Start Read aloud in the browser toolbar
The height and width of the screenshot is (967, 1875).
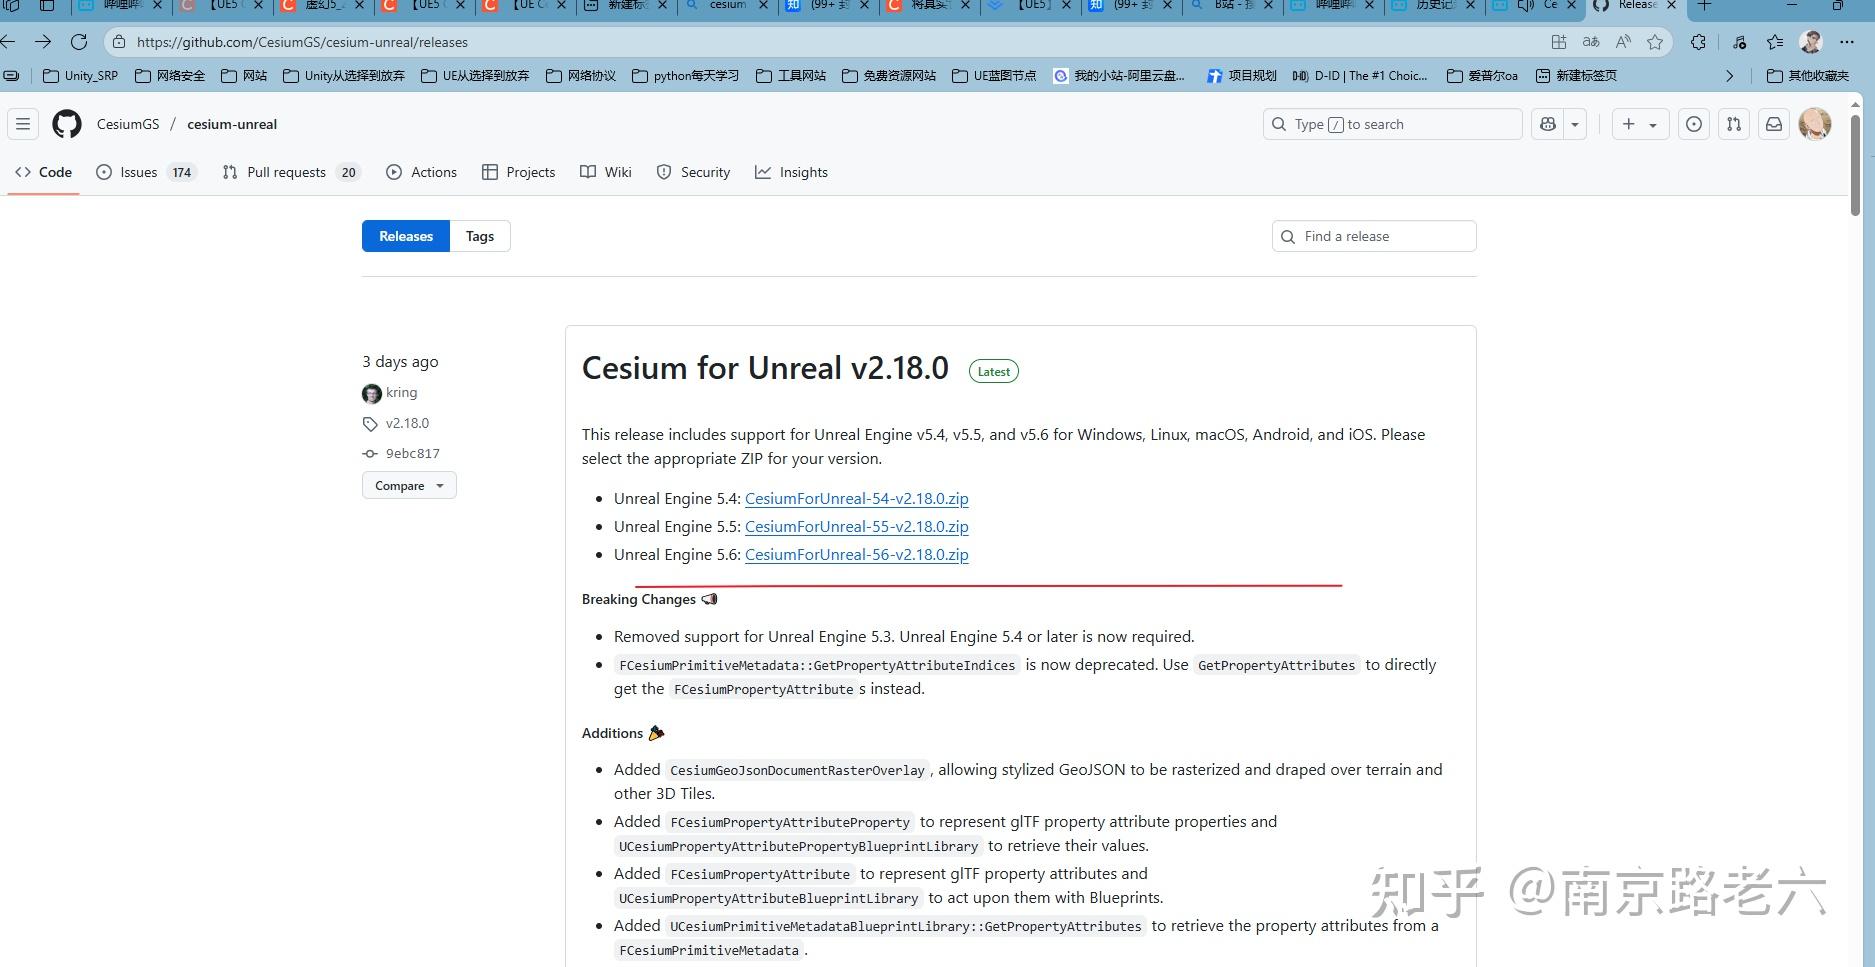pyautogui.click(x=1623, y=42)
